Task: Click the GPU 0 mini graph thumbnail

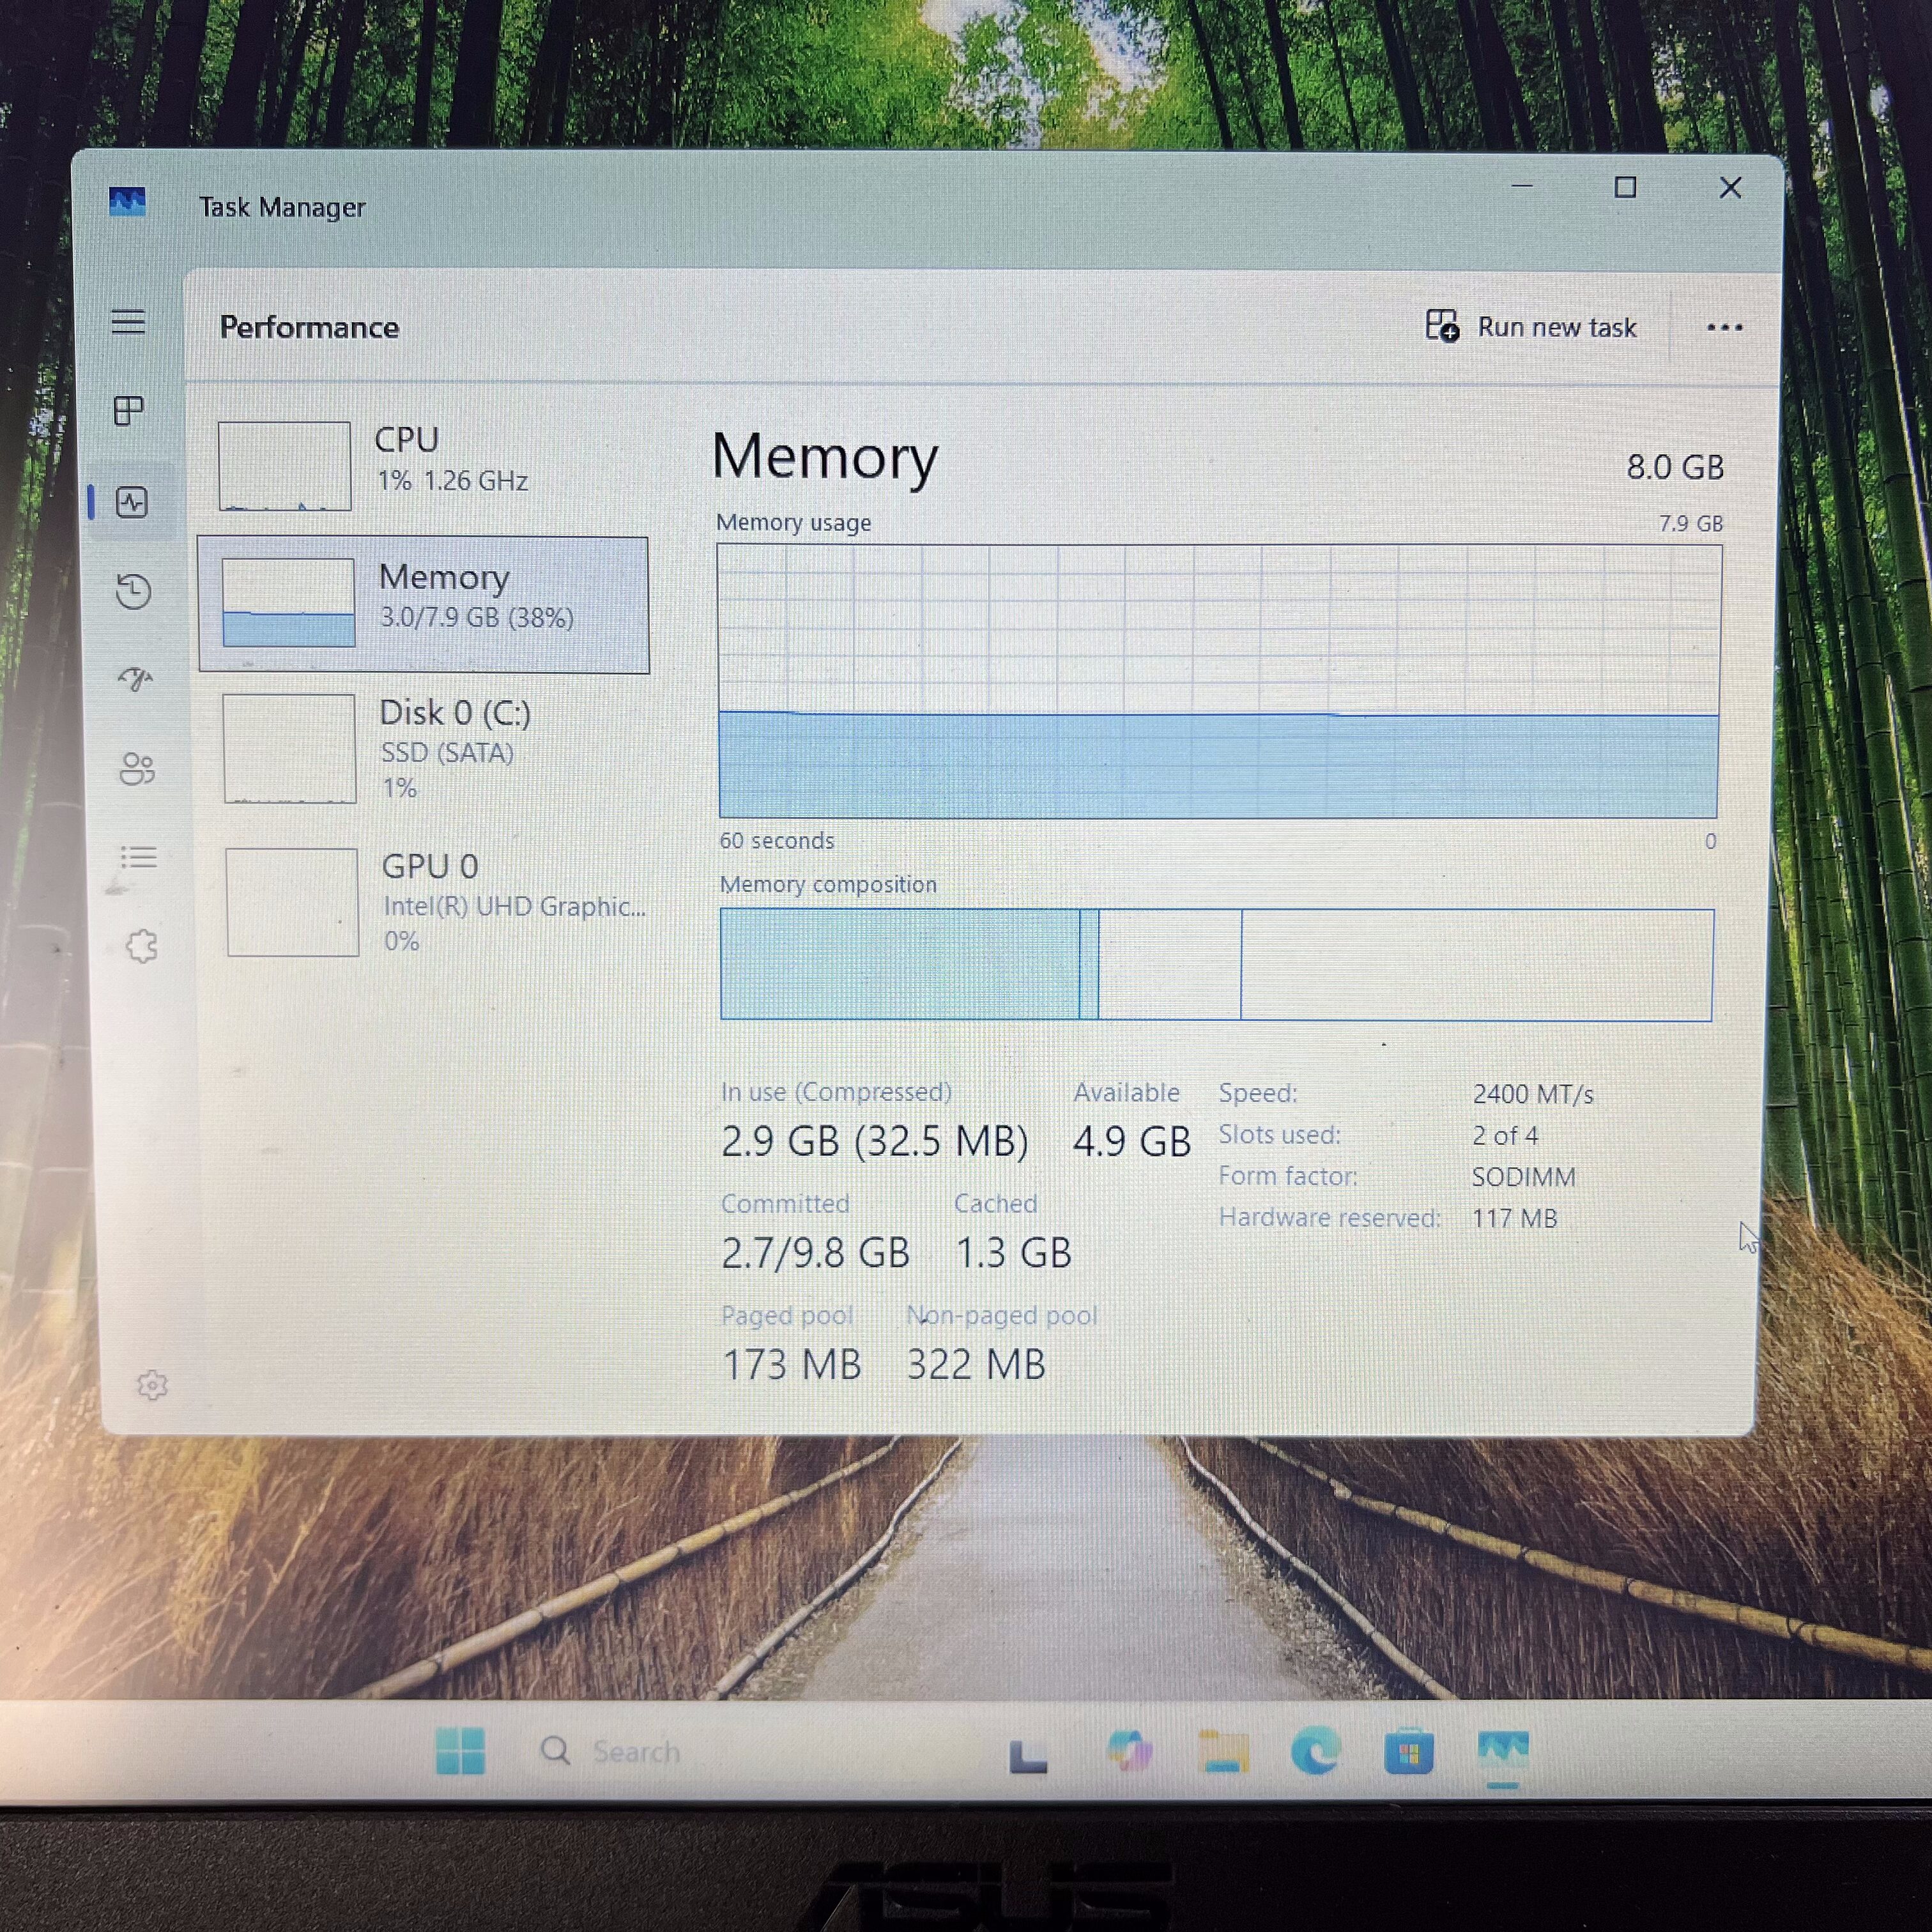Action: click(292, 902)
